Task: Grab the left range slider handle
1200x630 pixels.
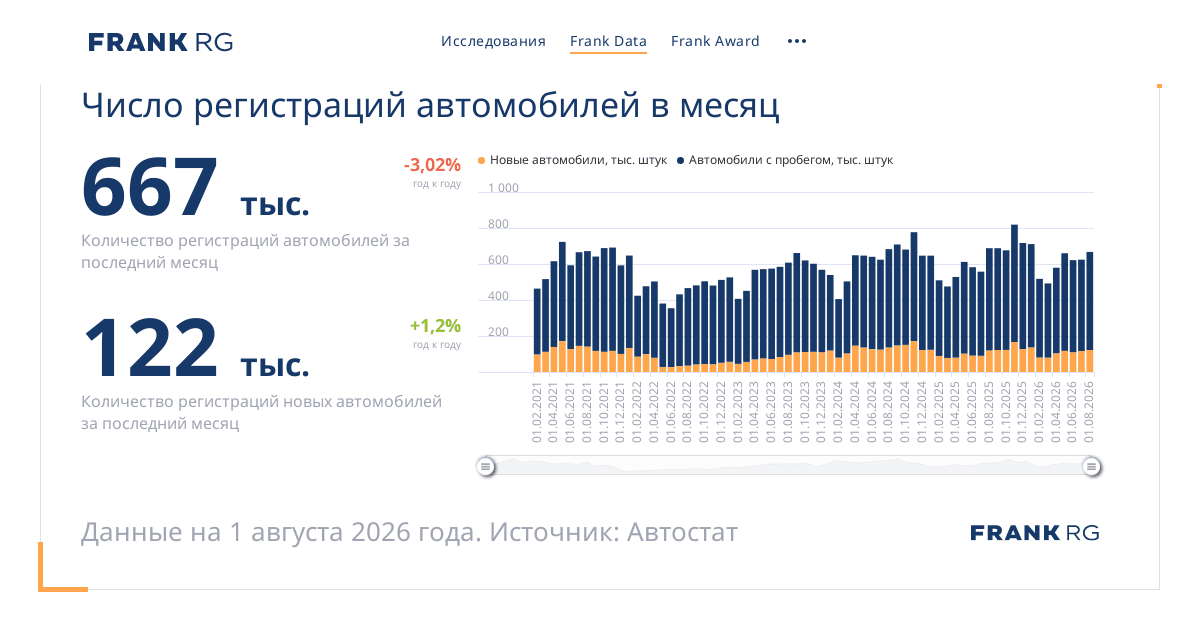Action: (x=485, y=466)
